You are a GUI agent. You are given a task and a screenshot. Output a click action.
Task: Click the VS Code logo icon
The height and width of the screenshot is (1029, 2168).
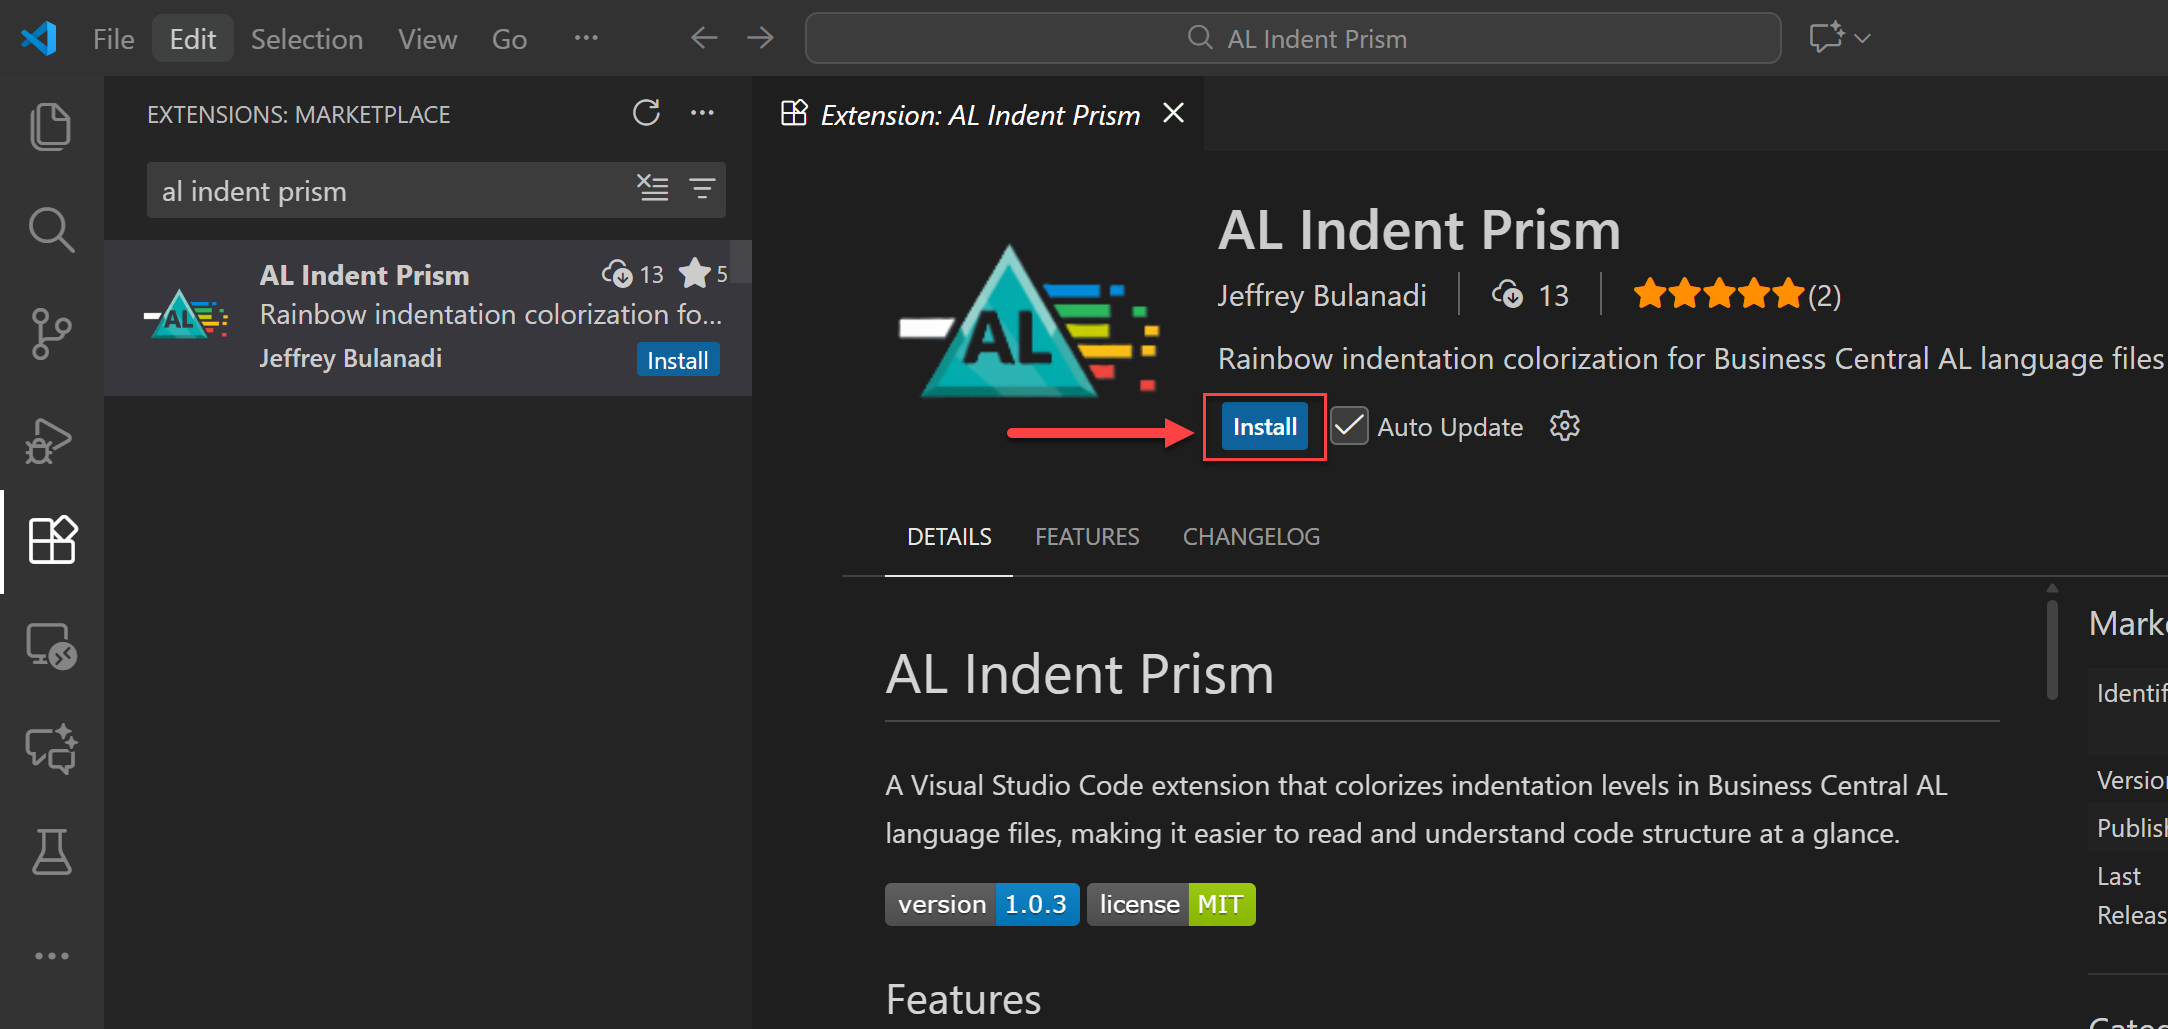point(39,39)
